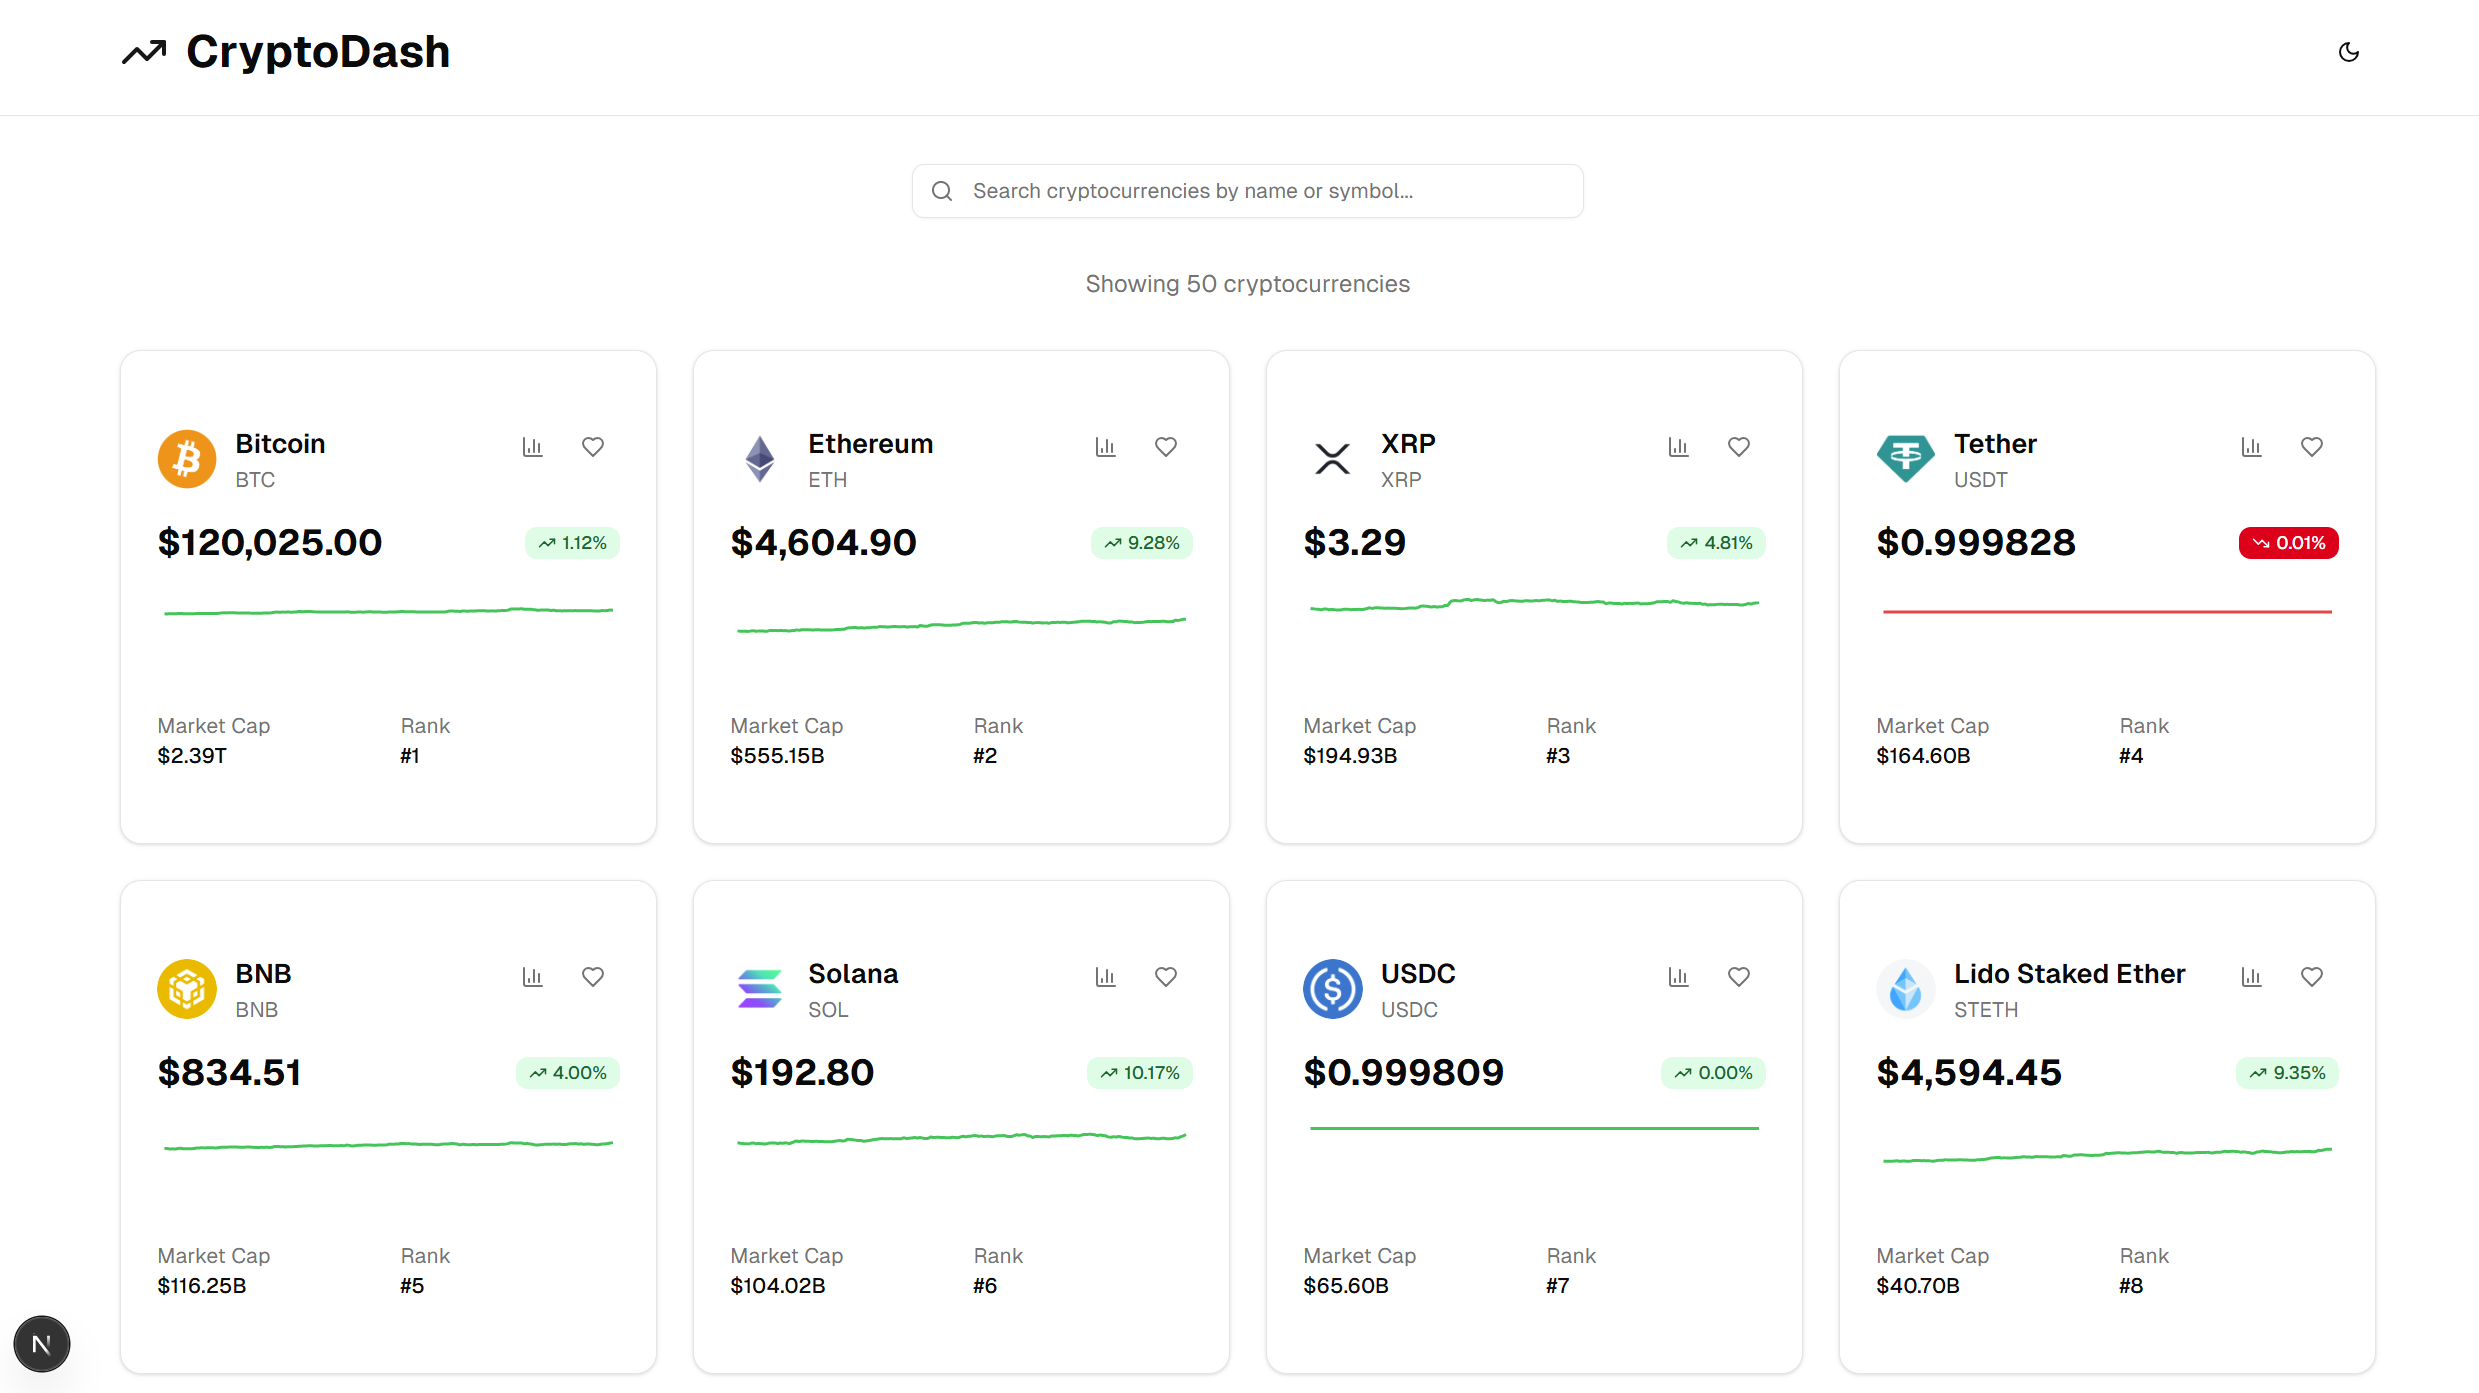Focus the cryptocurrency search field

pos(1247,191)
